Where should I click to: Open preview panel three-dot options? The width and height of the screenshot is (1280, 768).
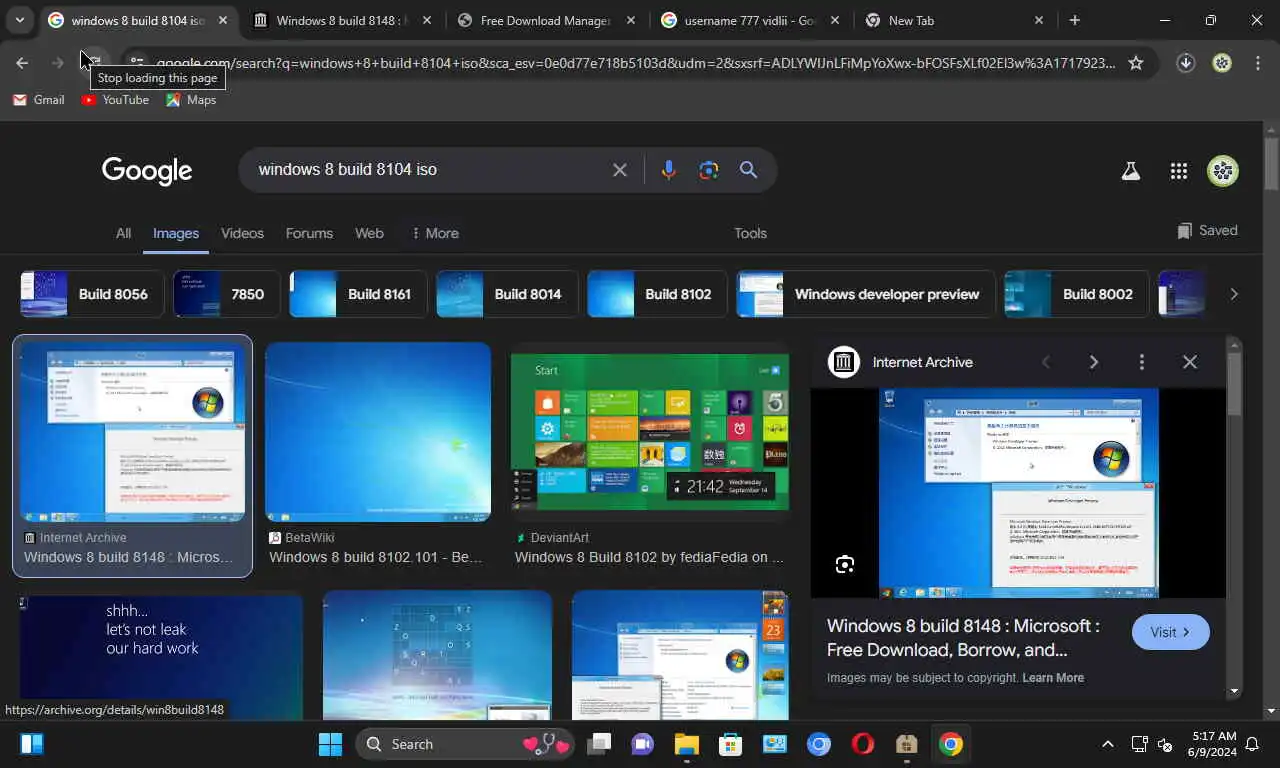pyautogui.click(x=1141, y=362)
